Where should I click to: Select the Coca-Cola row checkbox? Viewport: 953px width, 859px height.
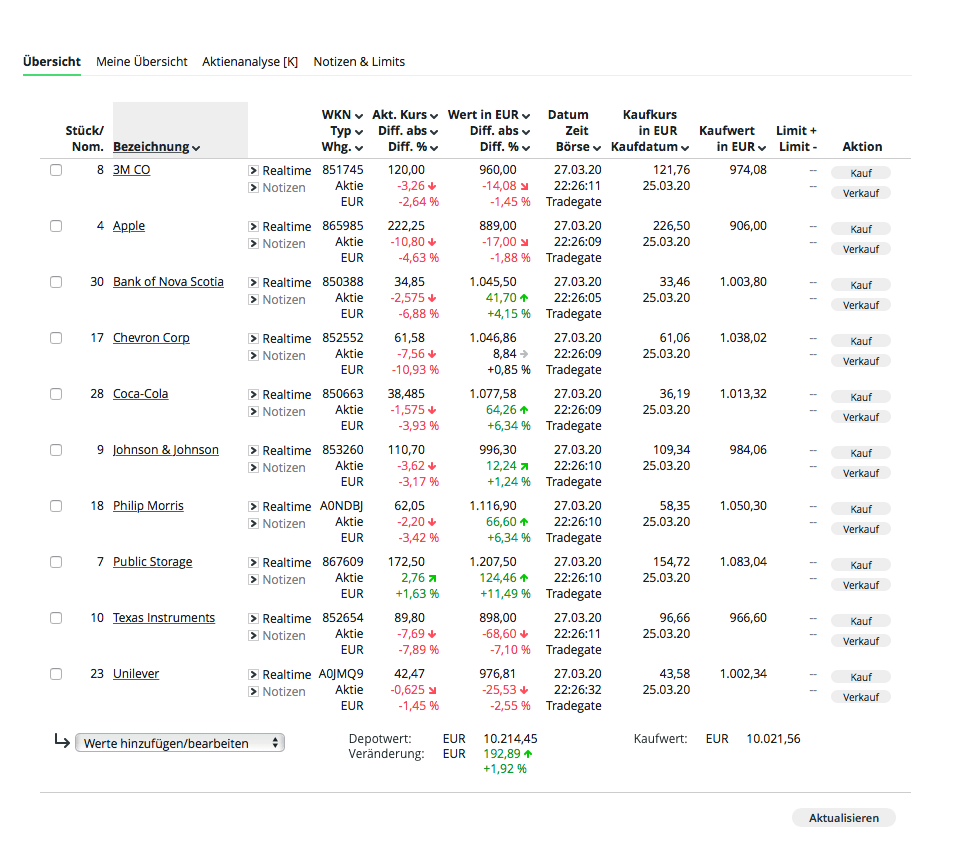pos(56,394)
